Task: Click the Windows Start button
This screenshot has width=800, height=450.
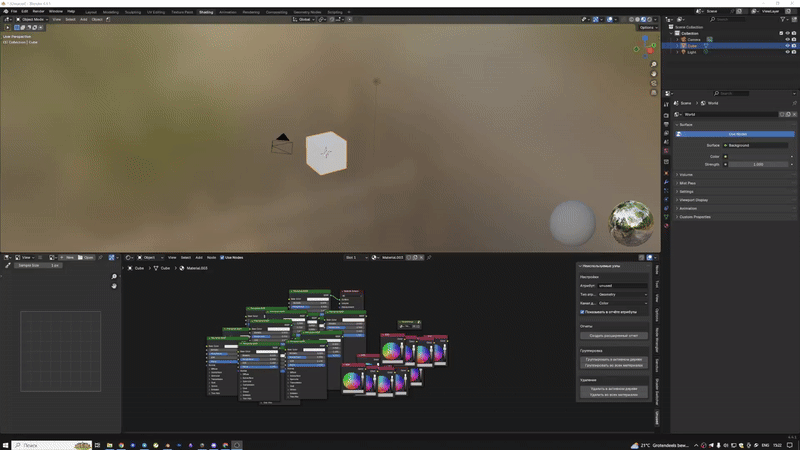Action: 6,444
